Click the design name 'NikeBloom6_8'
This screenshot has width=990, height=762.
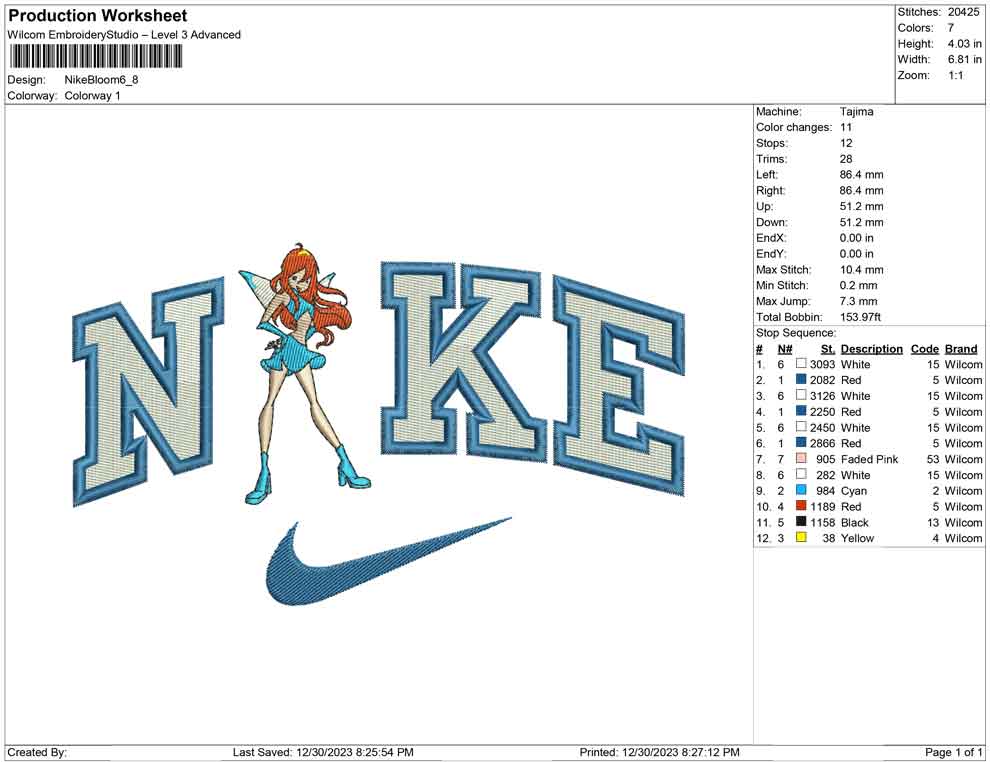coord(101,80)
